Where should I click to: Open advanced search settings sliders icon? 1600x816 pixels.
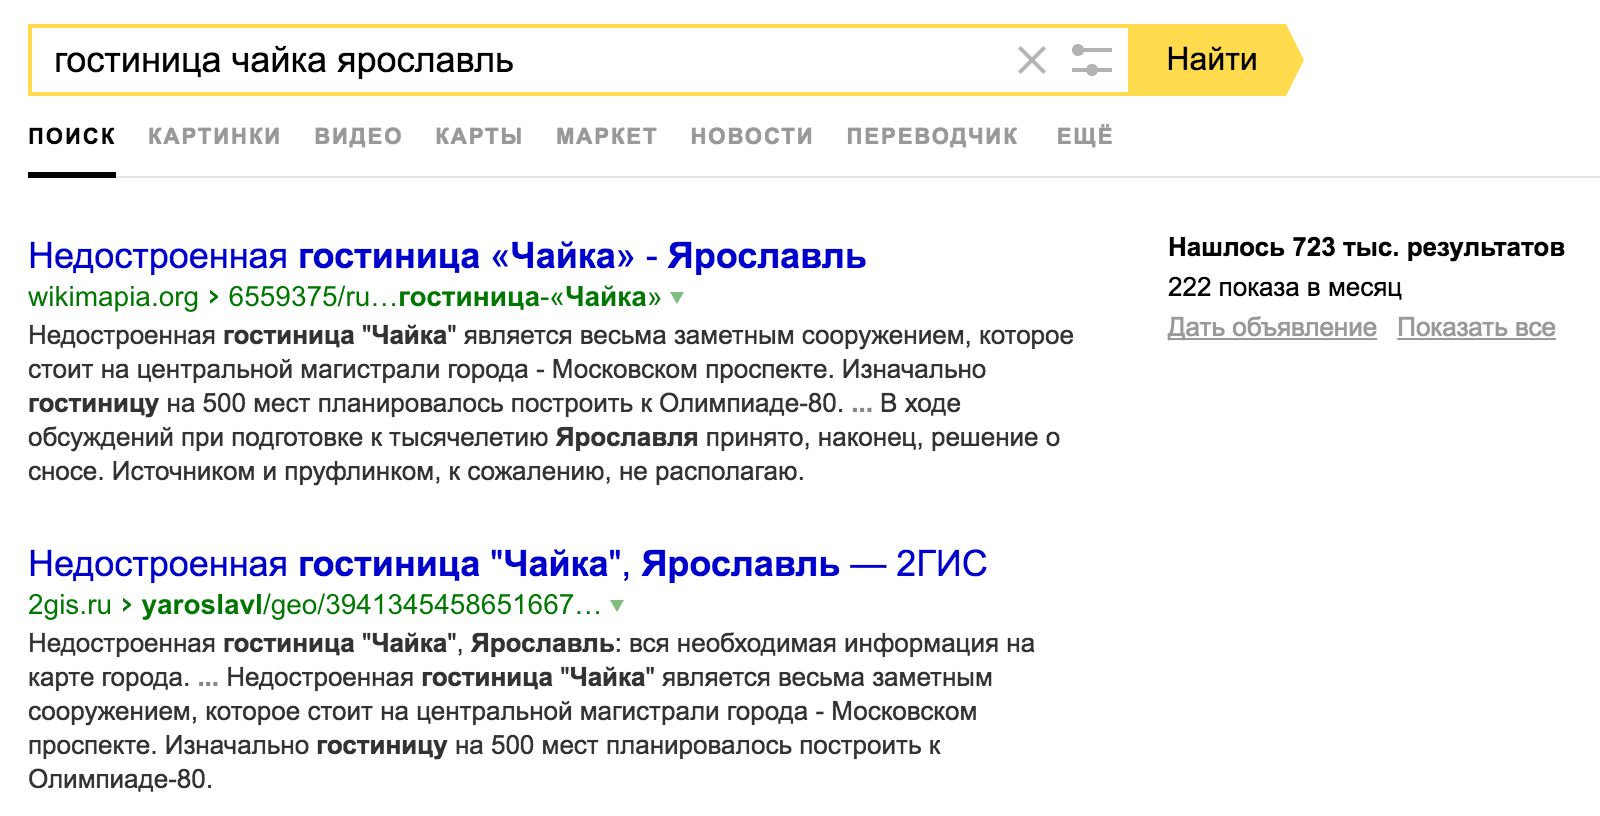pyautogui.click(x=1091, y=60)
